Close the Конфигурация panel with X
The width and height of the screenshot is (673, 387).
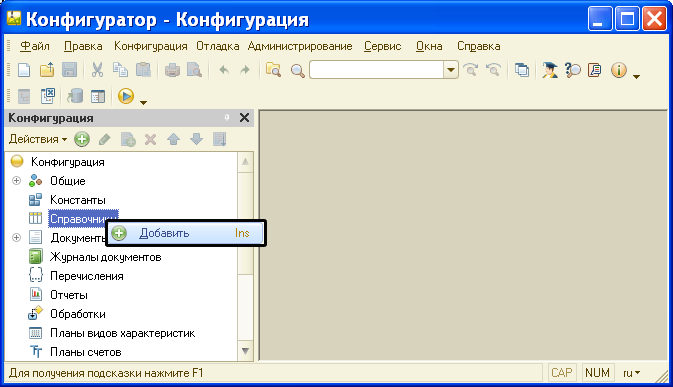click(244, 118)
